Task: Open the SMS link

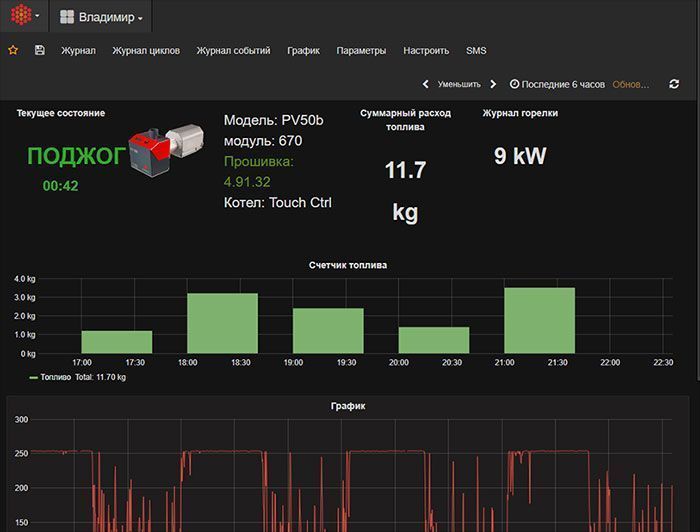Action: (476, 50)
